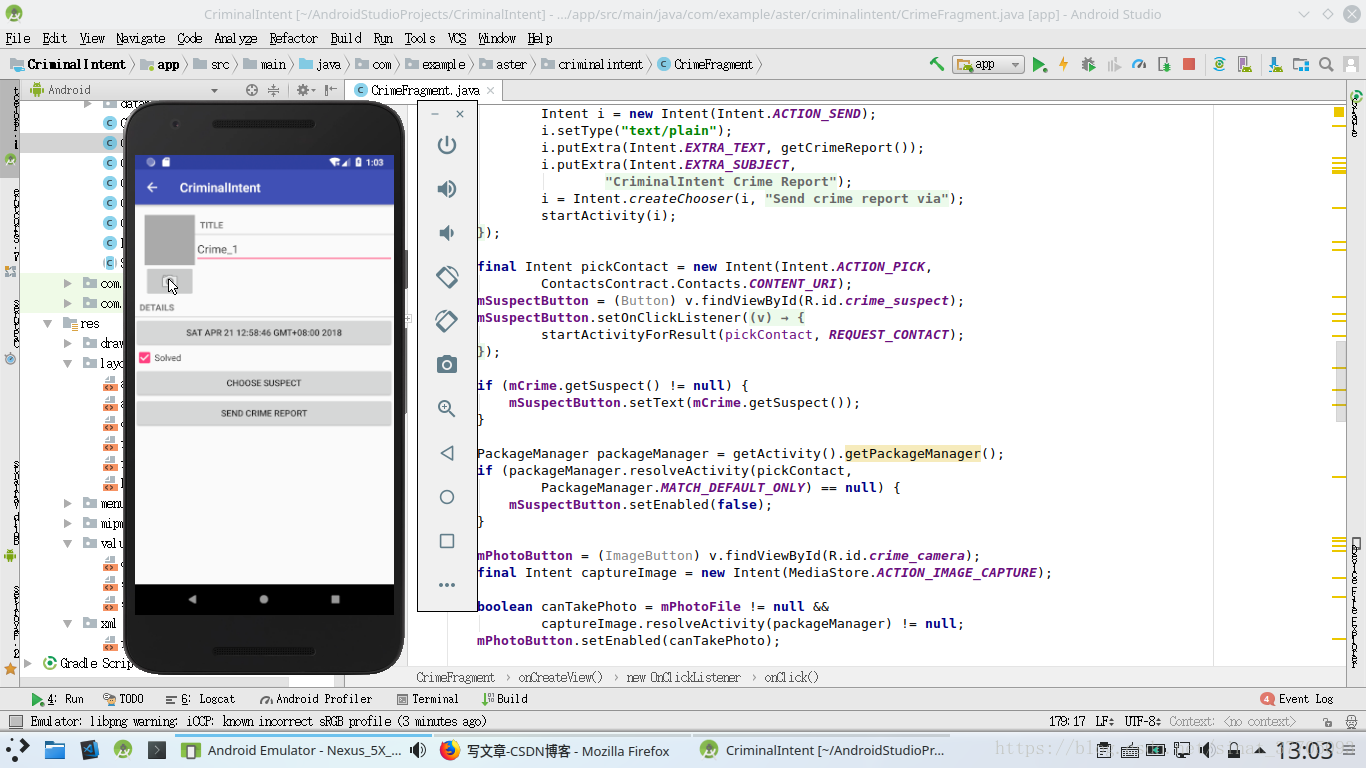
Task: Toggle the TODO tool window
Action: [x=124, y=699]
